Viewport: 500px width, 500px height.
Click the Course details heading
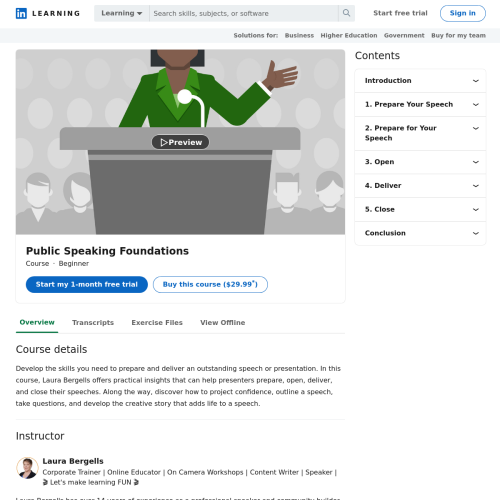pyautogui.click(x=51, y=349)
